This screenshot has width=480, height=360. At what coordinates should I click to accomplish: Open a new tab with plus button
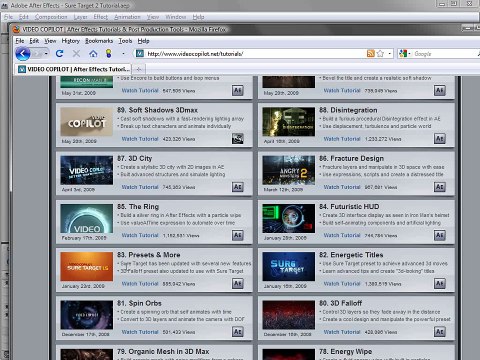click(139, 69)
